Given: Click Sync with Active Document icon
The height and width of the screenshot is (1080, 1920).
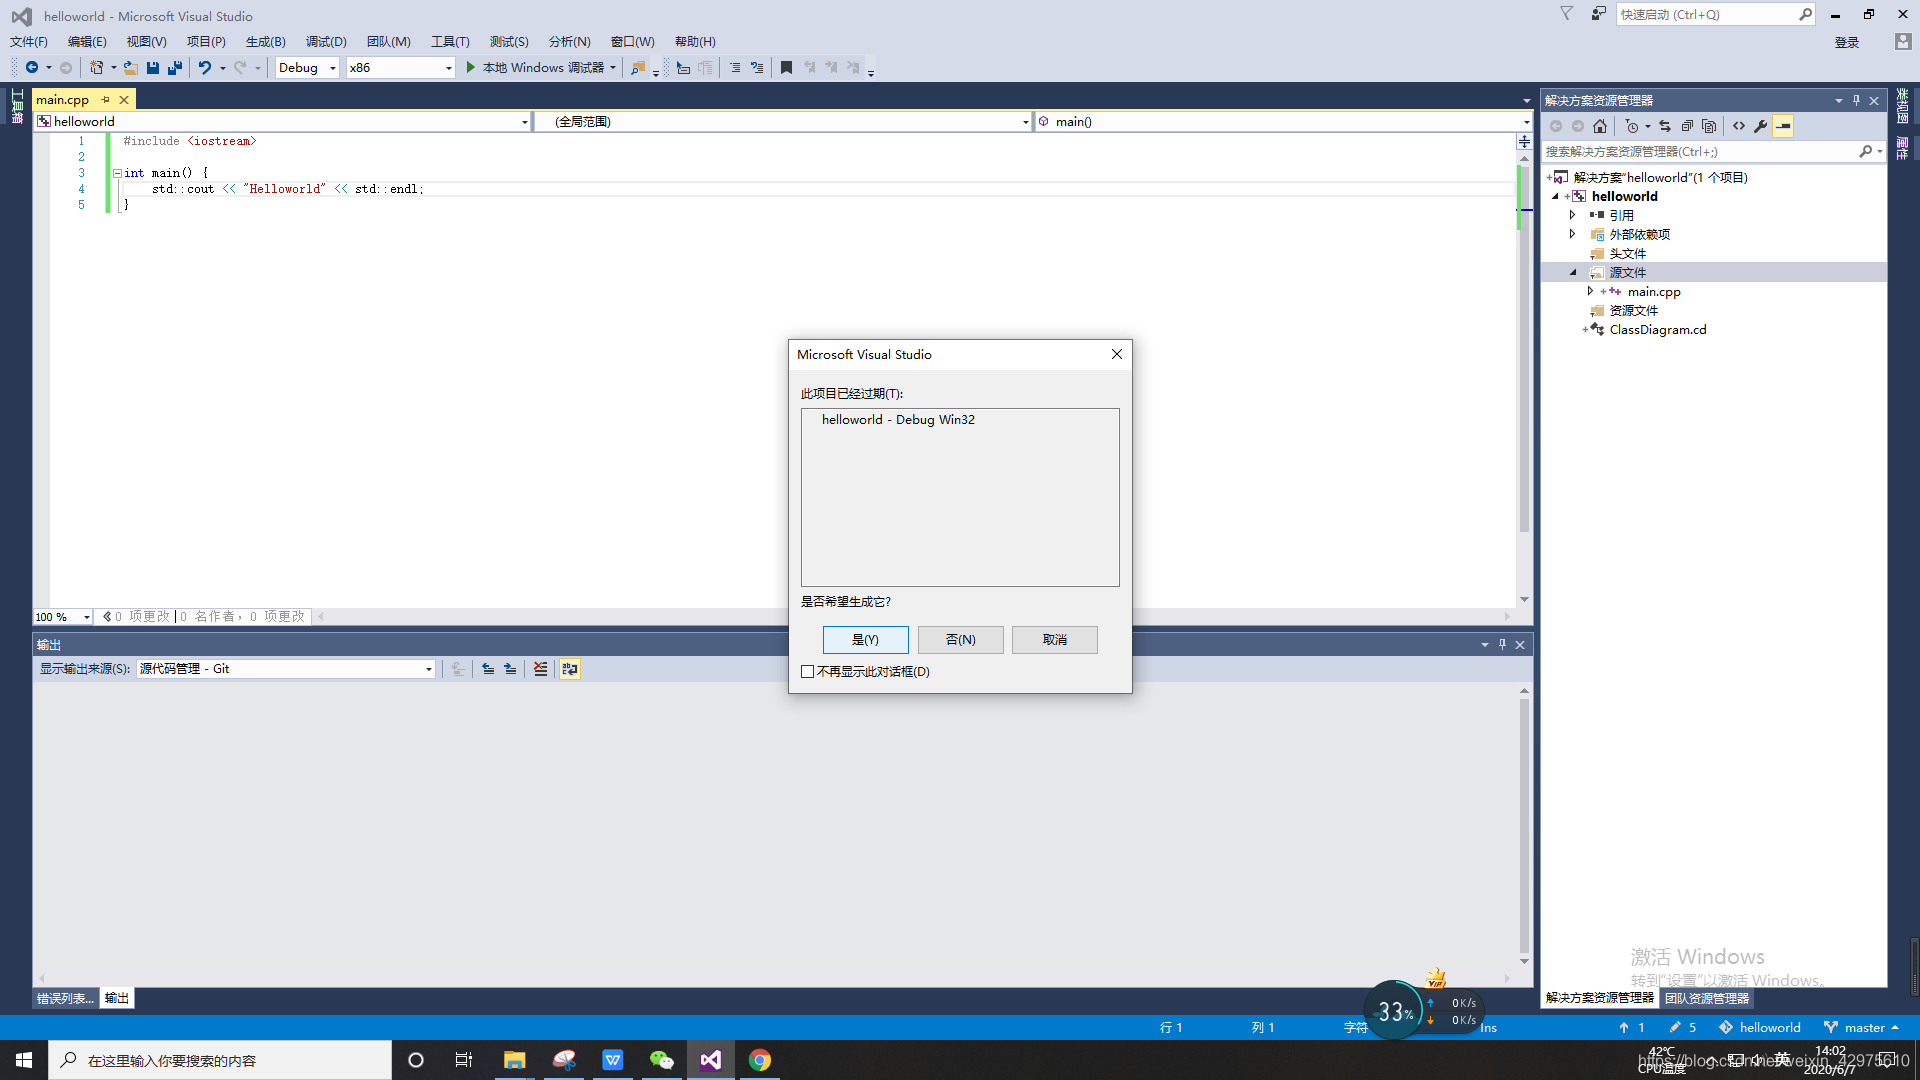Looking at the screenshot, I should pos(1665,126).
